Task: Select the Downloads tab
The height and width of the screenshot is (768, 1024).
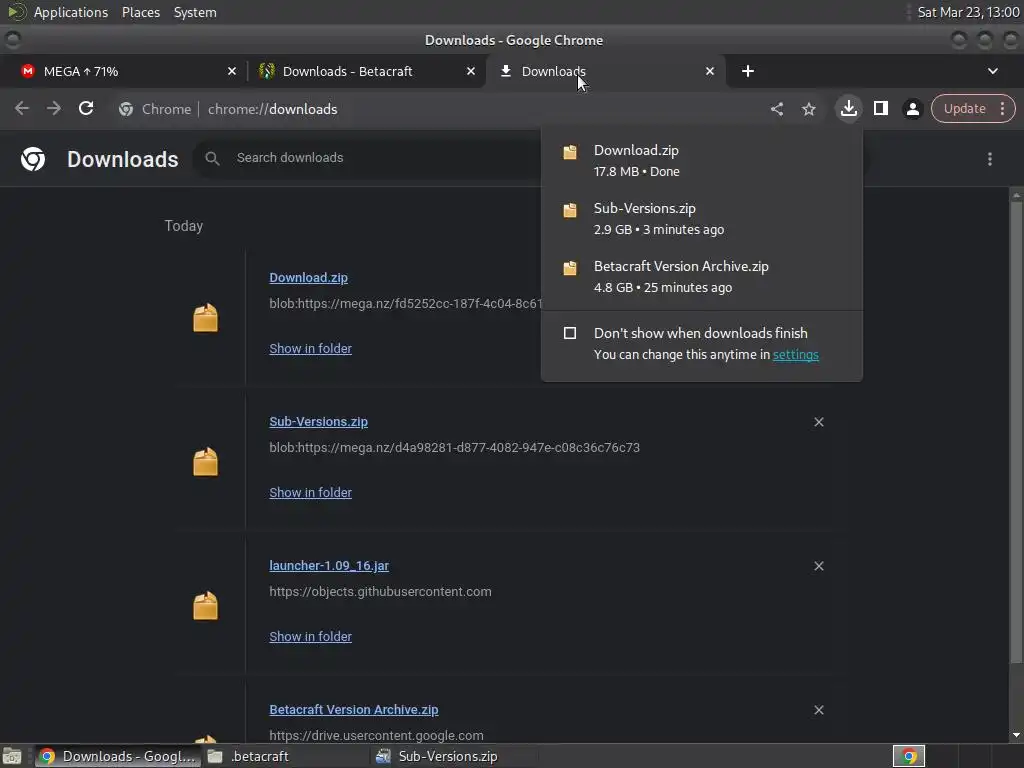Action: (604, 71)
